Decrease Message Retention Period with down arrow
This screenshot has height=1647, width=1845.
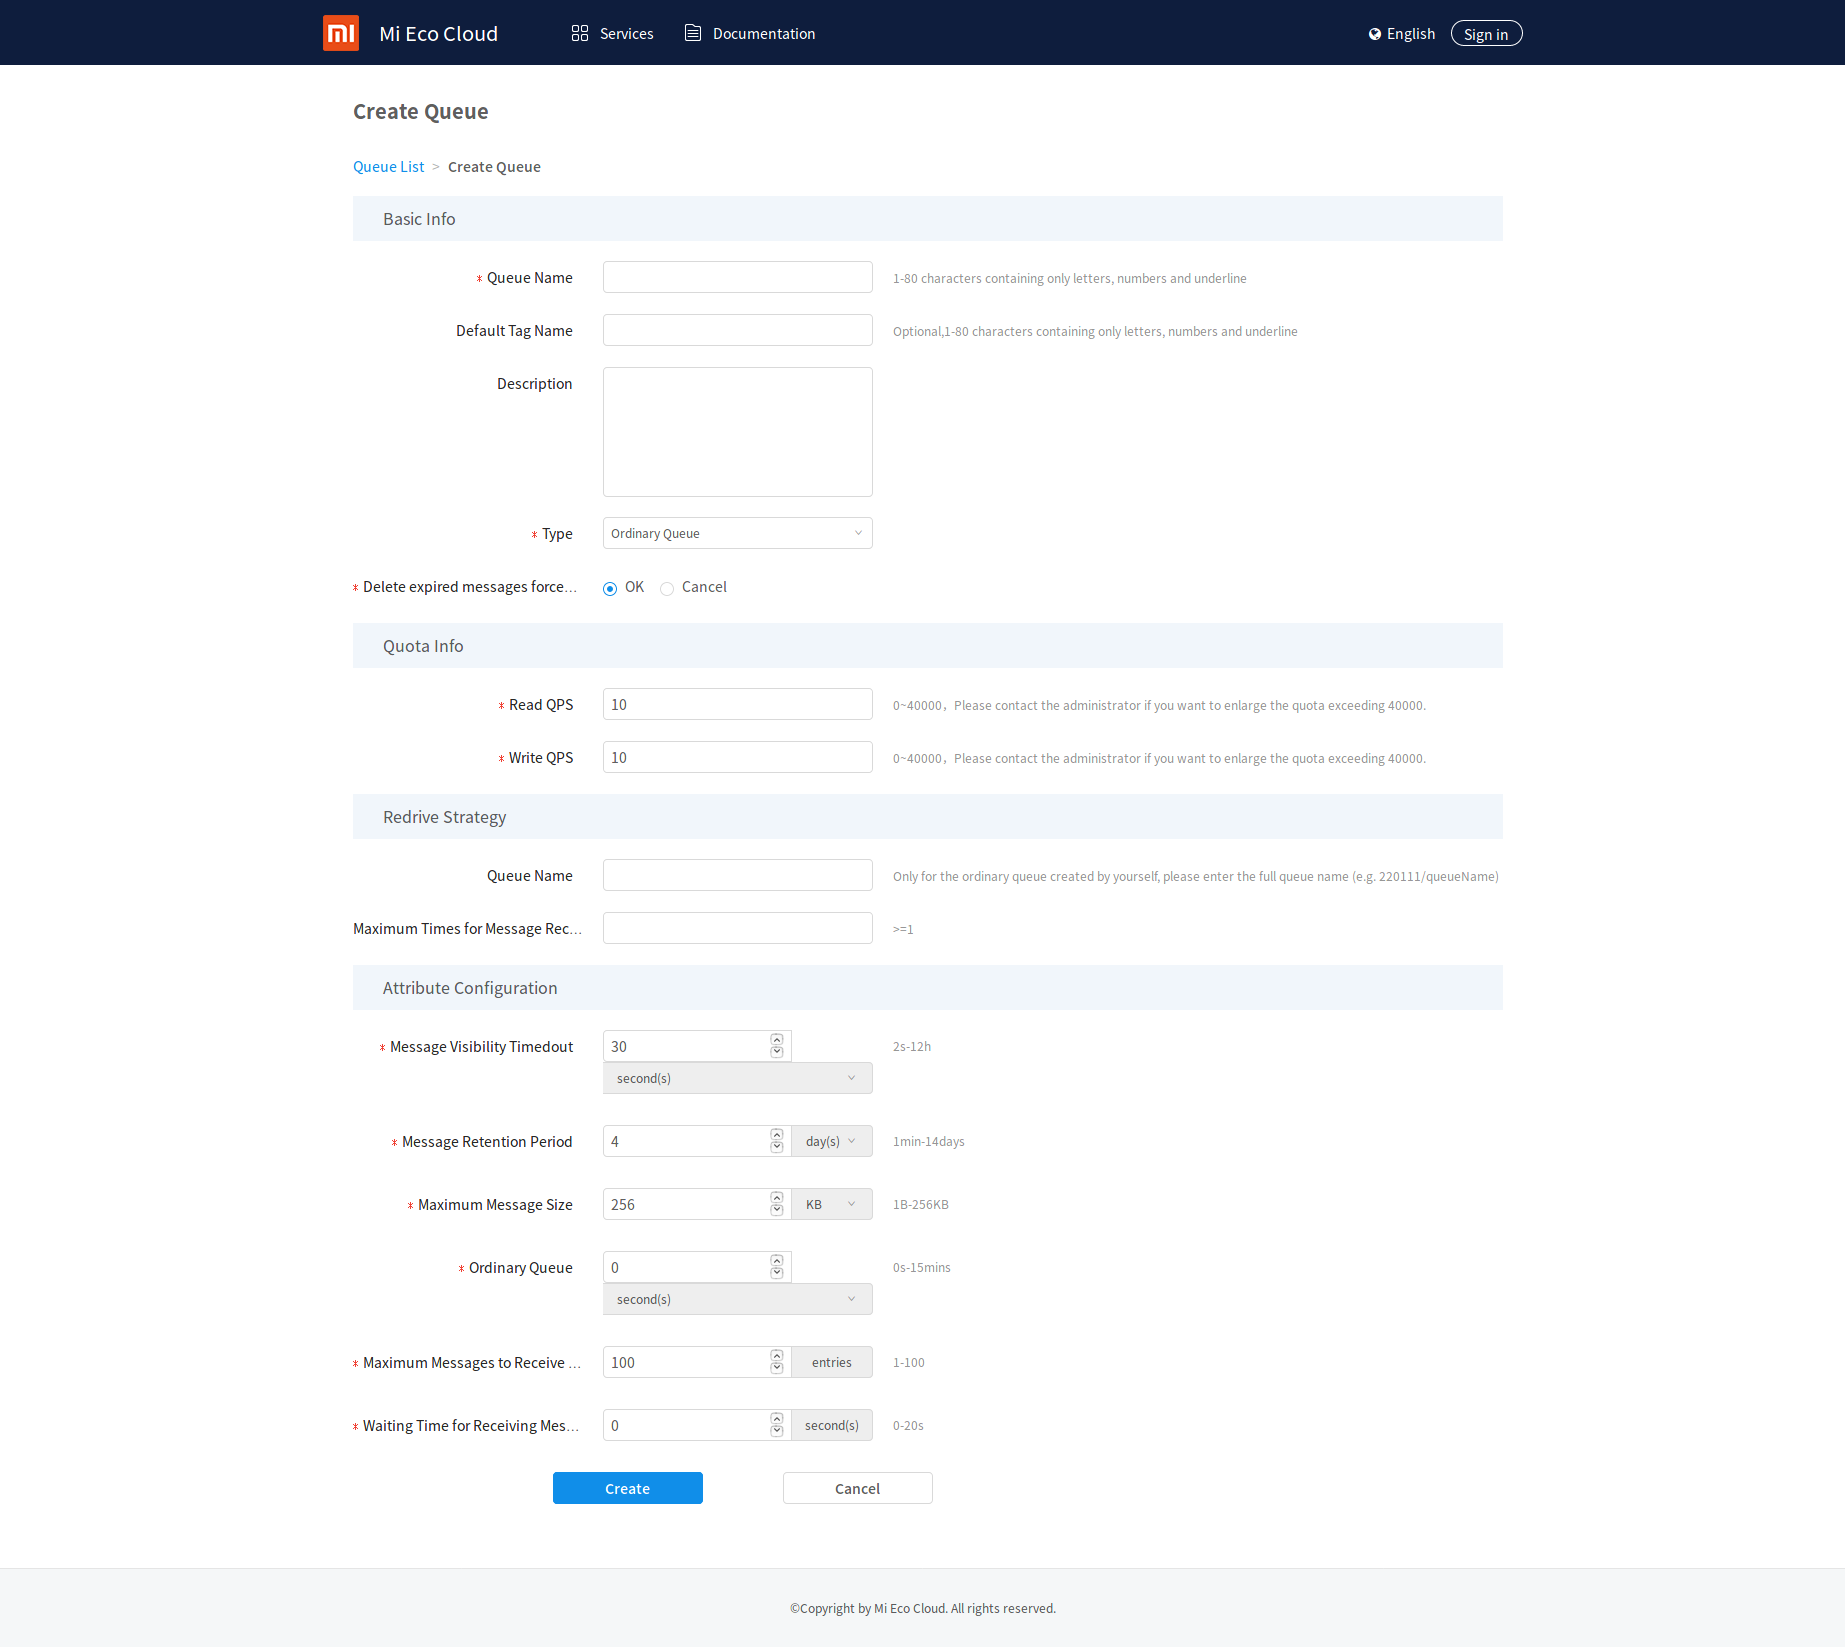777,1147
